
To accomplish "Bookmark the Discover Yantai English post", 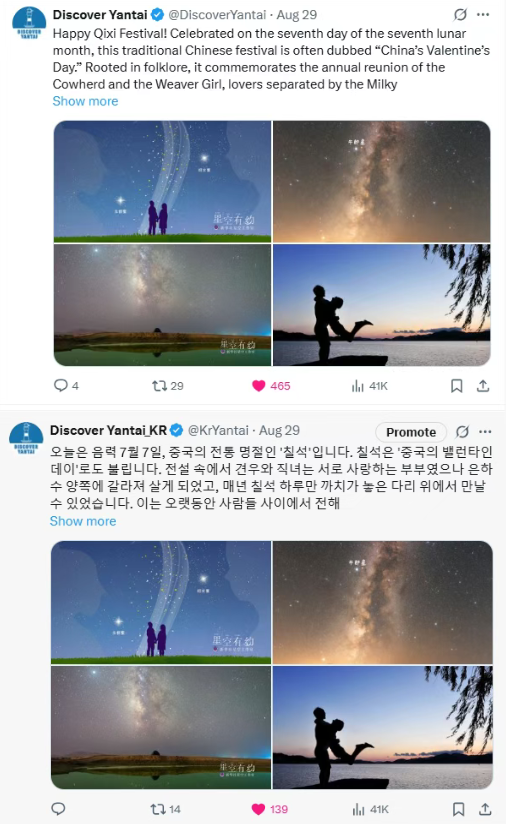I will click(457, 386).
